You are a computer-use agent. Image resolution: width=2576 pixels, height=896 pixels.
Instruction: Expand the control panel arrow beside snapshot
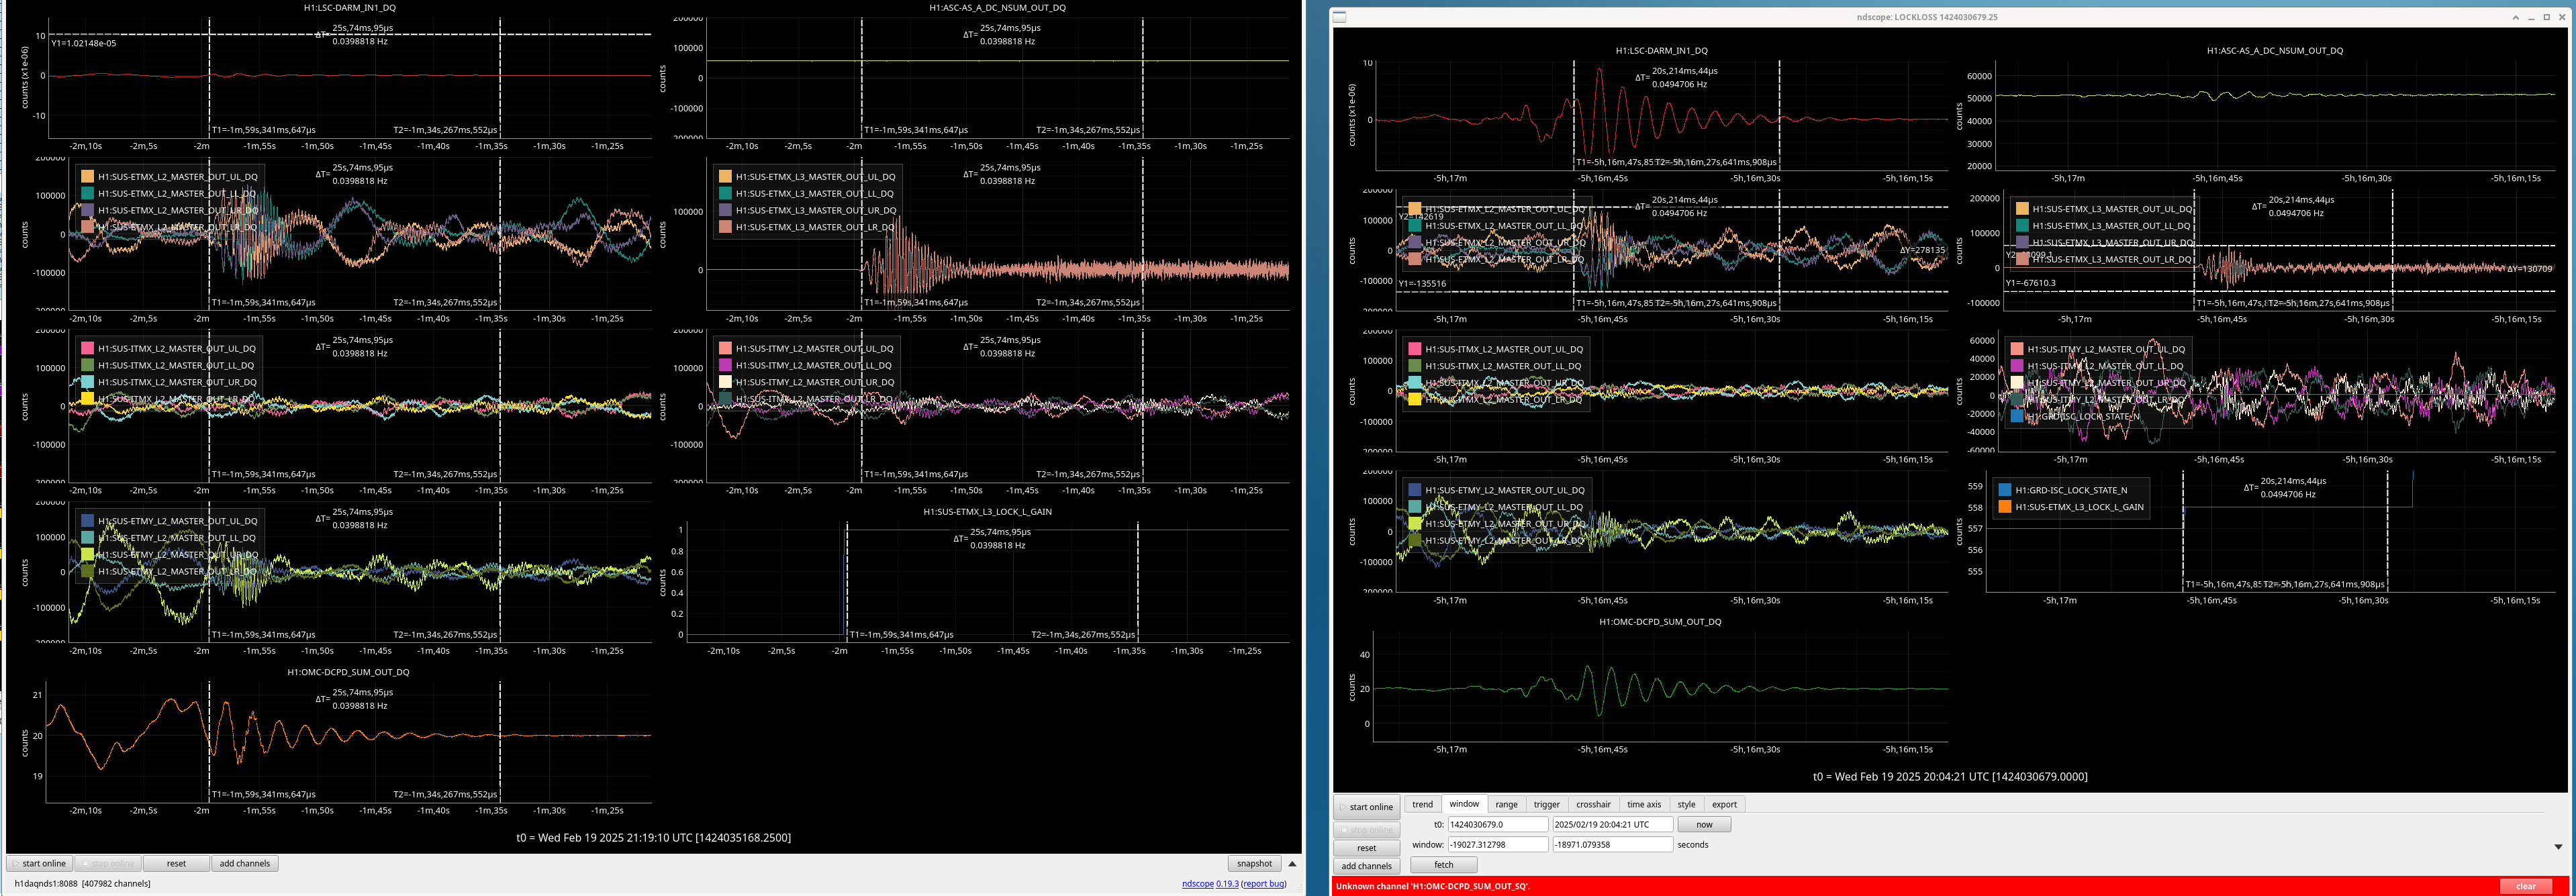tap(1292, 864)
